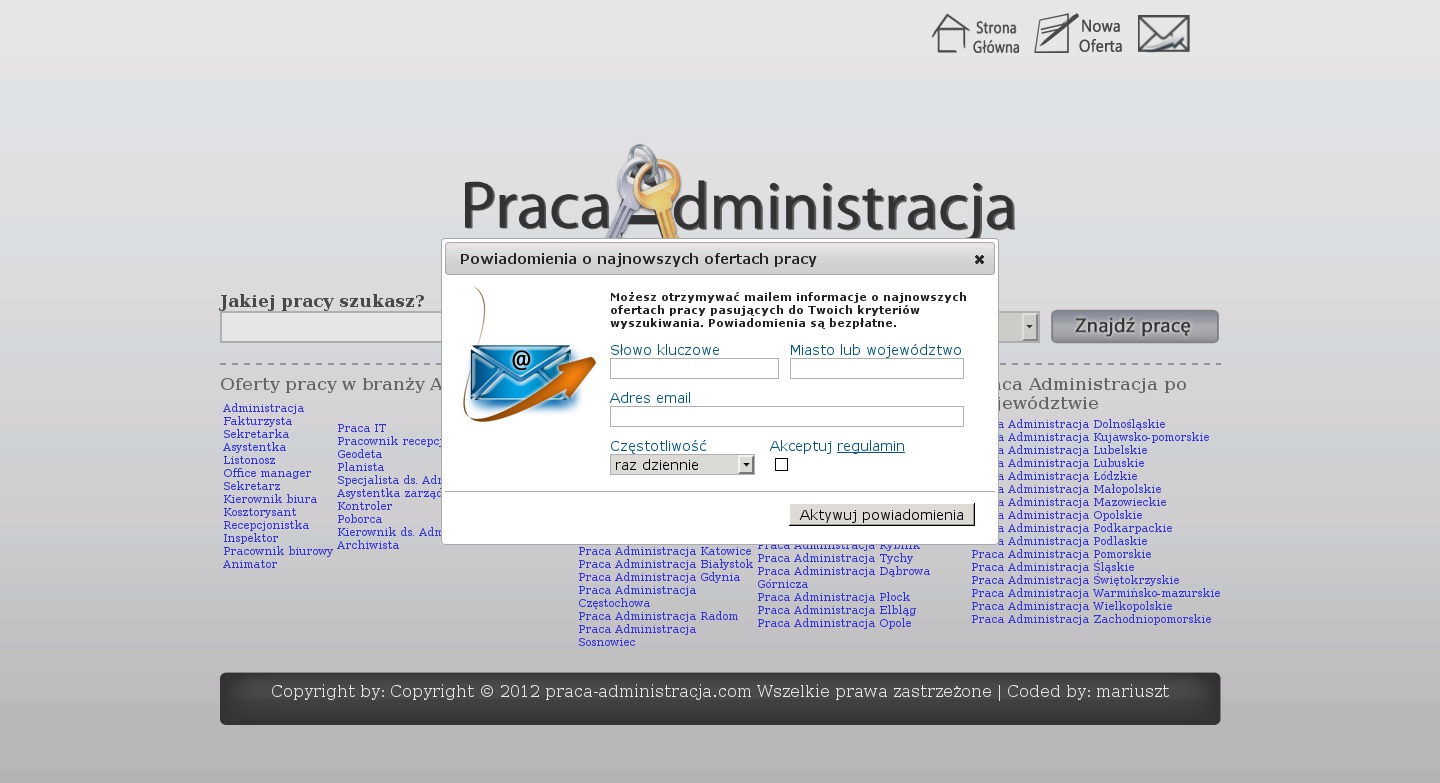The width and height of the screenshot is (1440, 783).
Task: Open Praca Administracja Gdynia link
Action: pyautogui.click(x=659, y=577)
